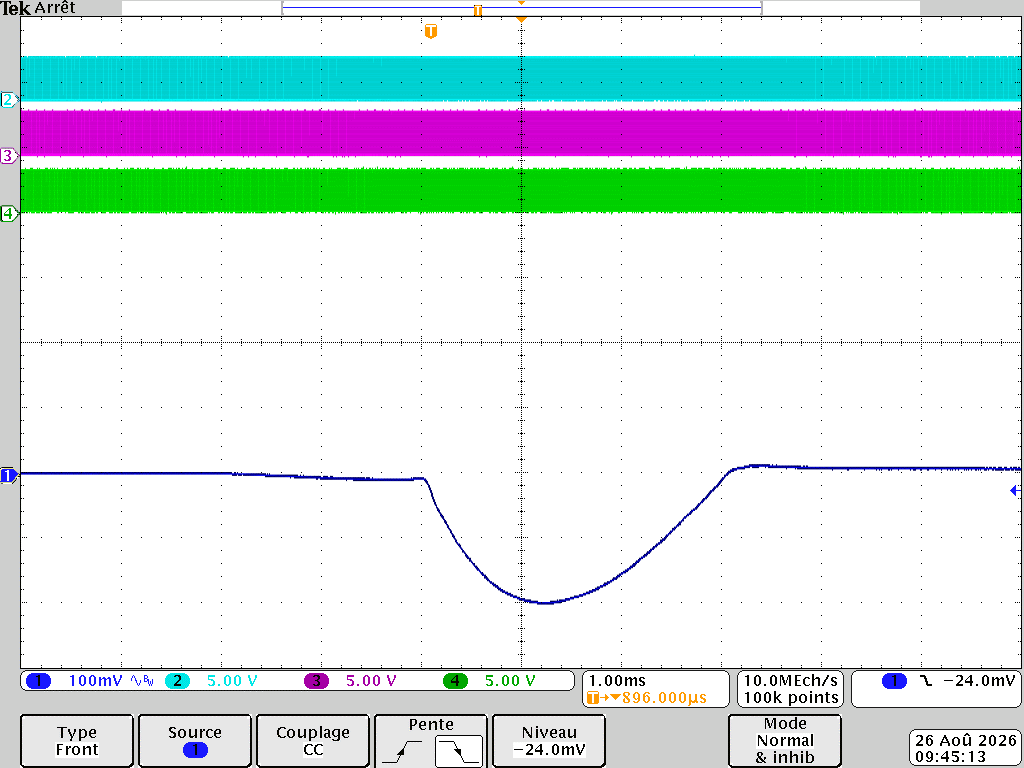
Task: Click the 100k points record length
Action: coord(790,697)
